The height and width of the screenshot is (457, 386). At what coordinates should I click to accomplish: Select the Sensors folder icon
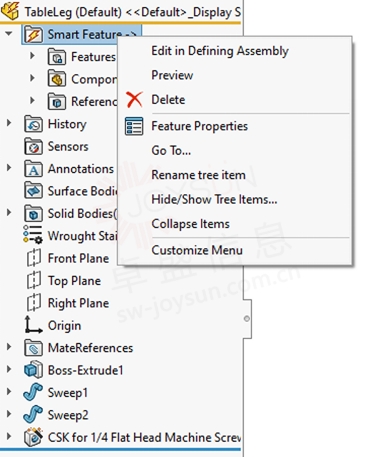pos(33,147)
